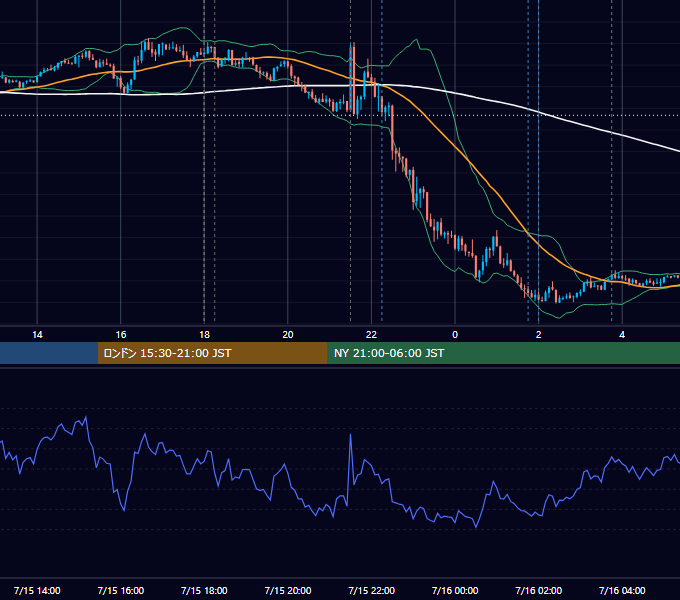Screen dimensions: 680x600
Task: Click the indicator line's spike peak near 21:30
Action: click(x=350, y=434)
